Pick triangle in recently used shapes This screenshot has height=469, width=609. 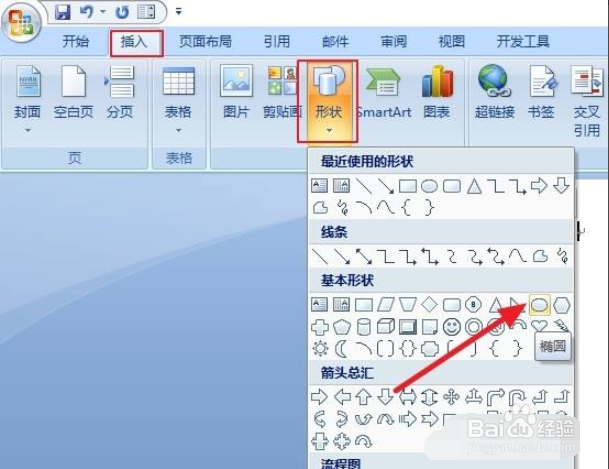pos(474,186)
